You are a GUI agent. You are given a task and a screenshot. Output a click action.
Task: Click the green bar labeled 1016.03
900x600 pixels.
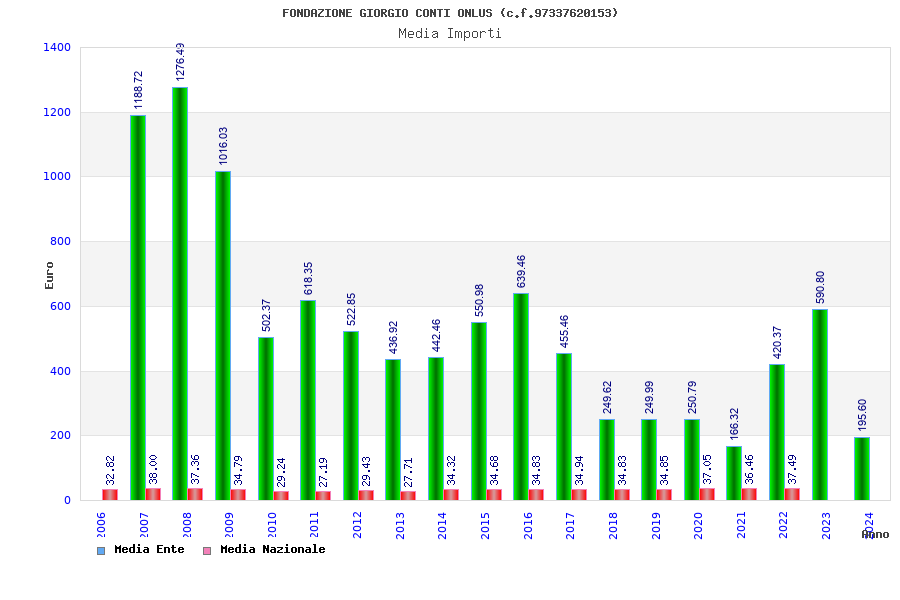click(x=223, y=335)
